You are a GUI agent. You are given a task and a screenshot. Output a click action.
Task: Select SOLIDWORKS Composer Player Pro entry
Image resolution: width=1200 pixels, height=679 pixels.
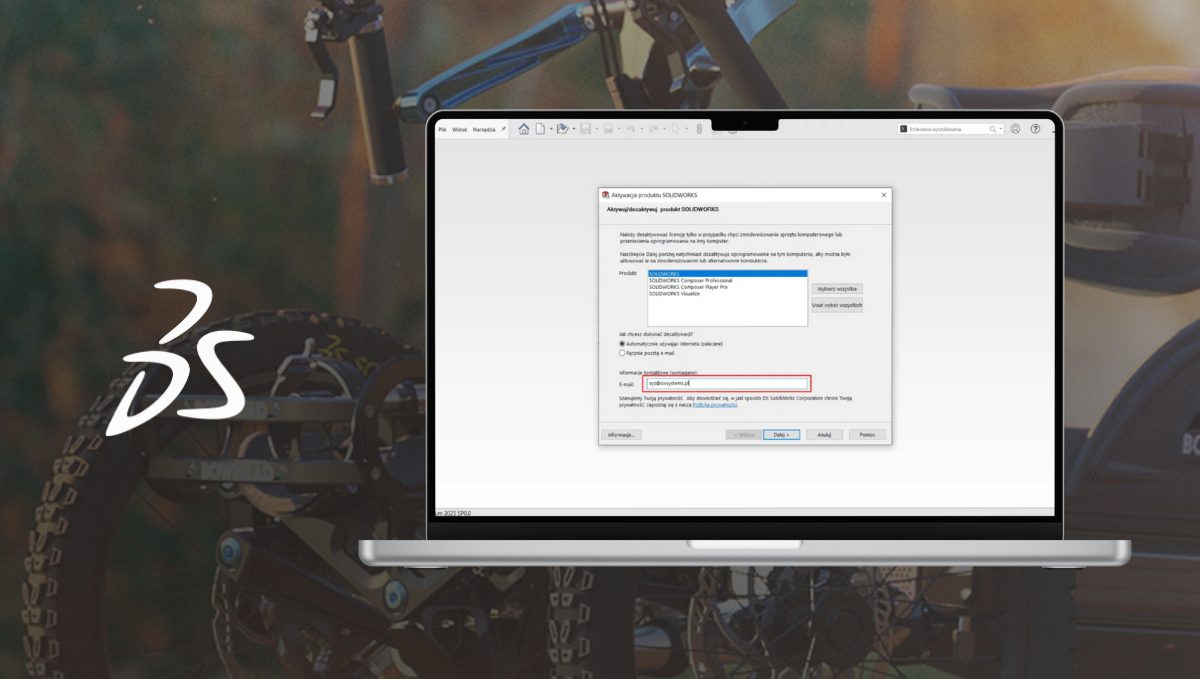[x=688, y=287]
